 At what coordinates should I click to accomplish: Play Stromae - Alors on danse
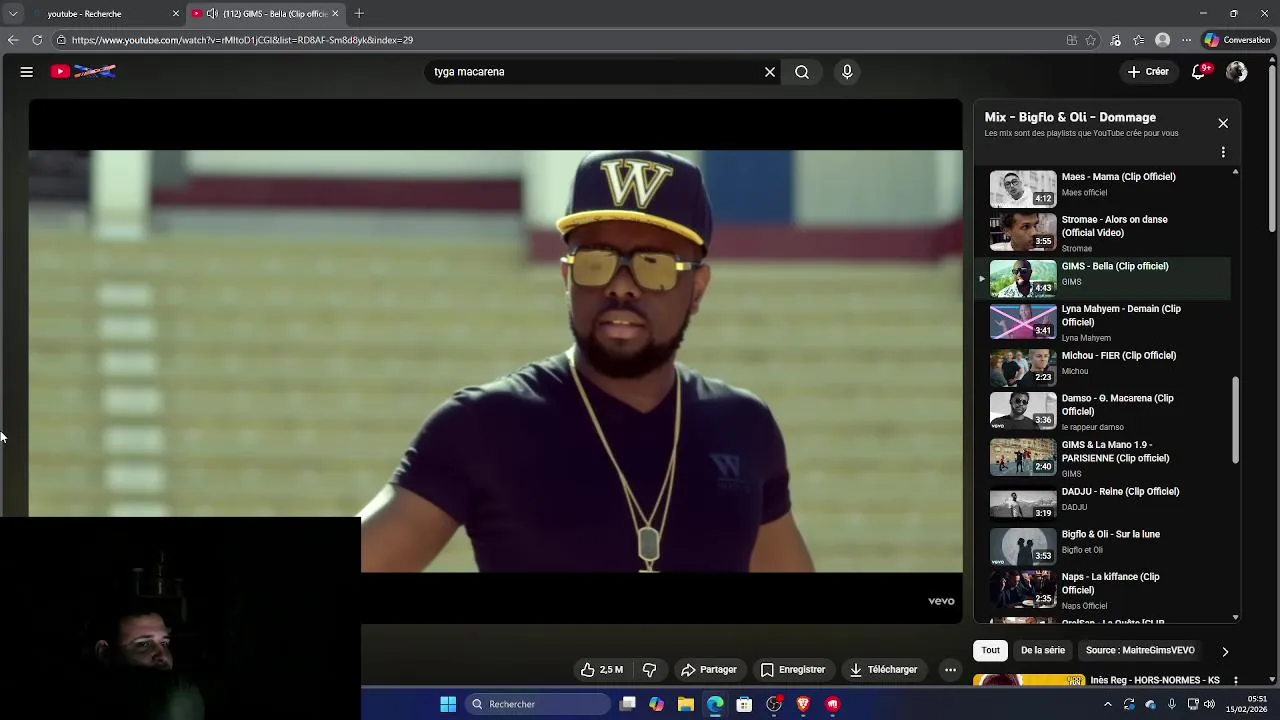point(1105,232)
